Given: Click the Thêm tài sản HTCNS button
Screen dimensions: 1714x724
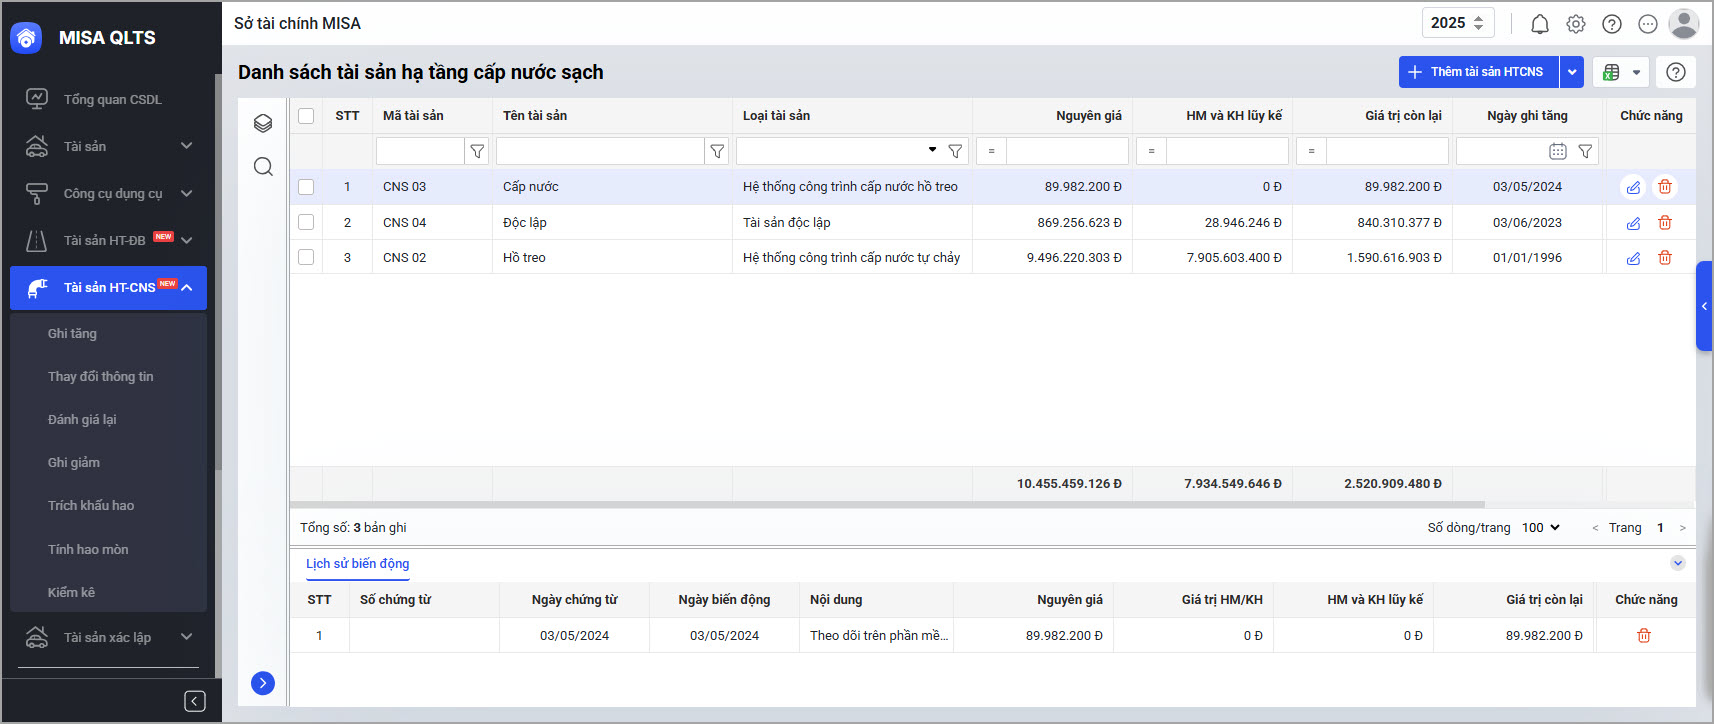Looking at the screenshot, I should [x=1478, y=72].
